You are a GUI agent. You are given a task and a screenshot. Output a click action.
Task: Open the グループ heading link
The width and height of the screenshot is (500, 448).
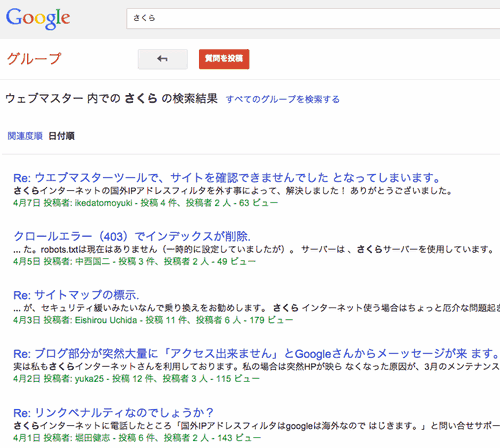(34, 59)
